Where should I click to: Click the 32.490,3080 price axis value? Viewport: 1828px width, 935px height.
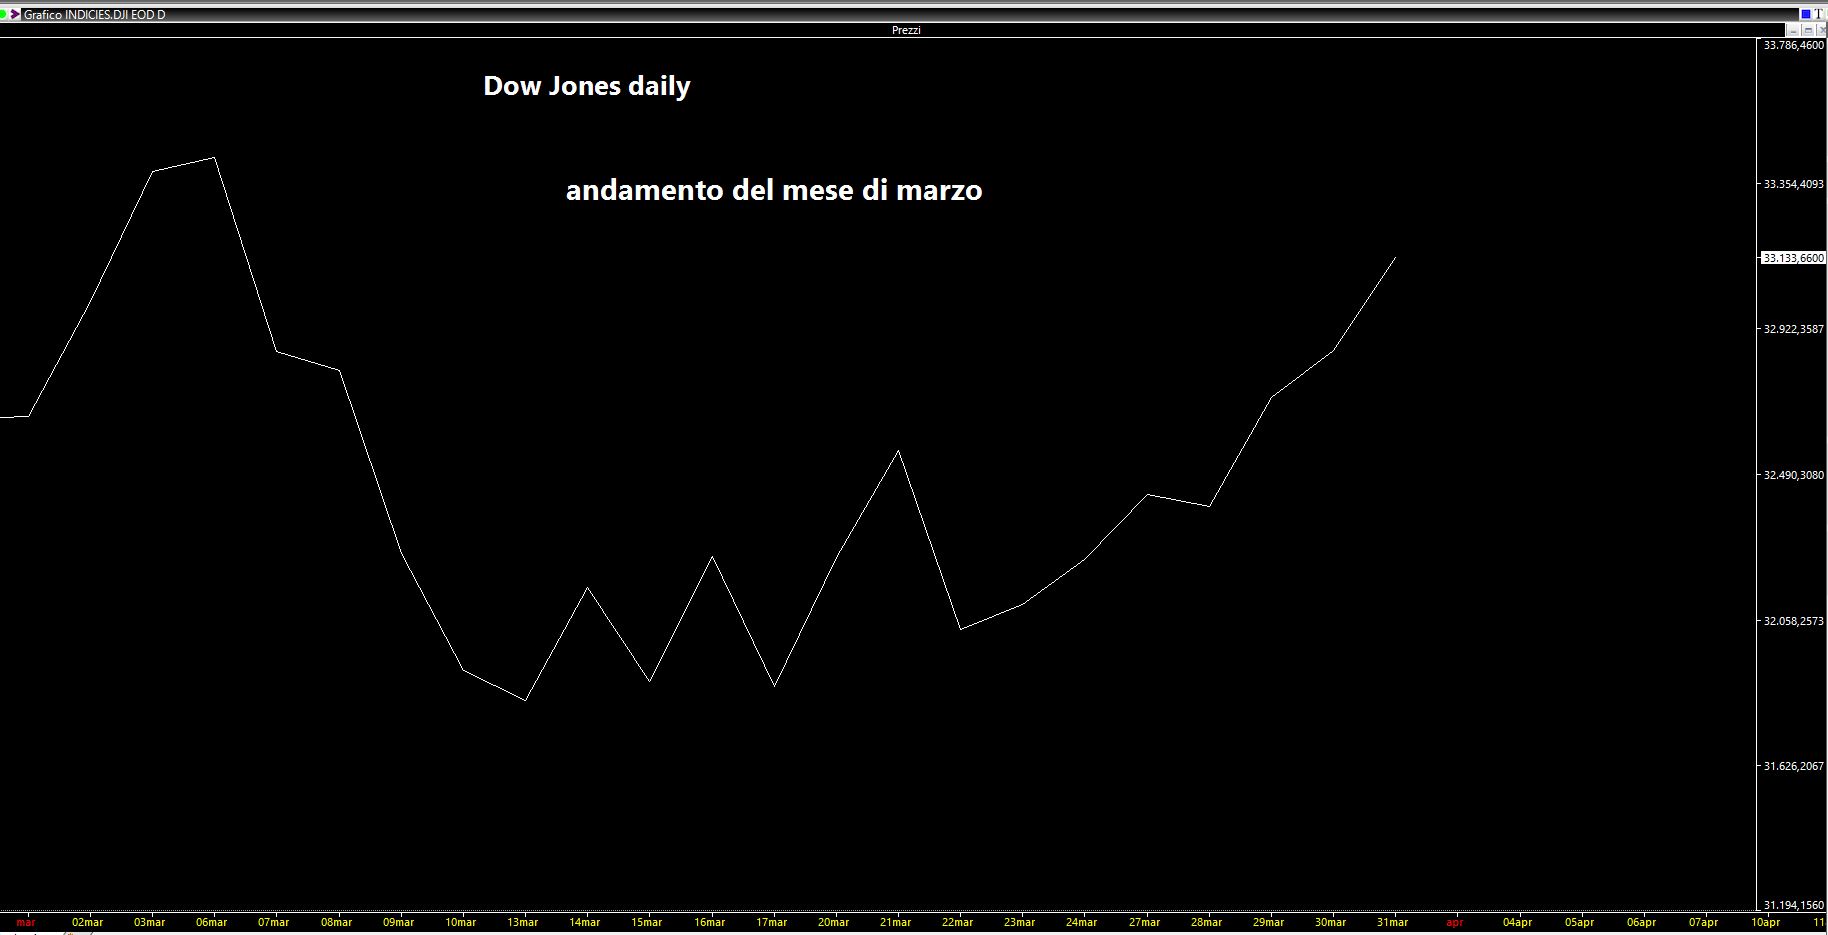pyautogui.click(x=1794, y=475)
